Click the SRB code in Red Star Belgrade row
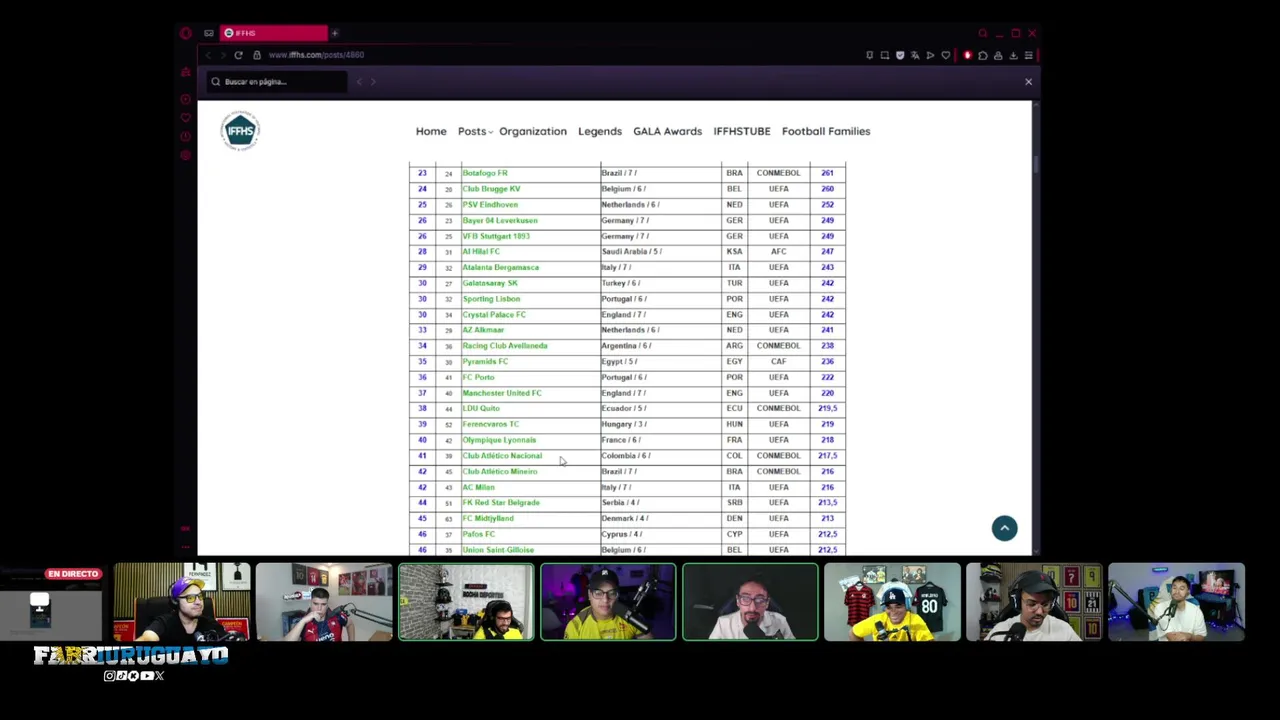Image resolution: width=1280 pixels, height=720 pixels. pos(734,503)
